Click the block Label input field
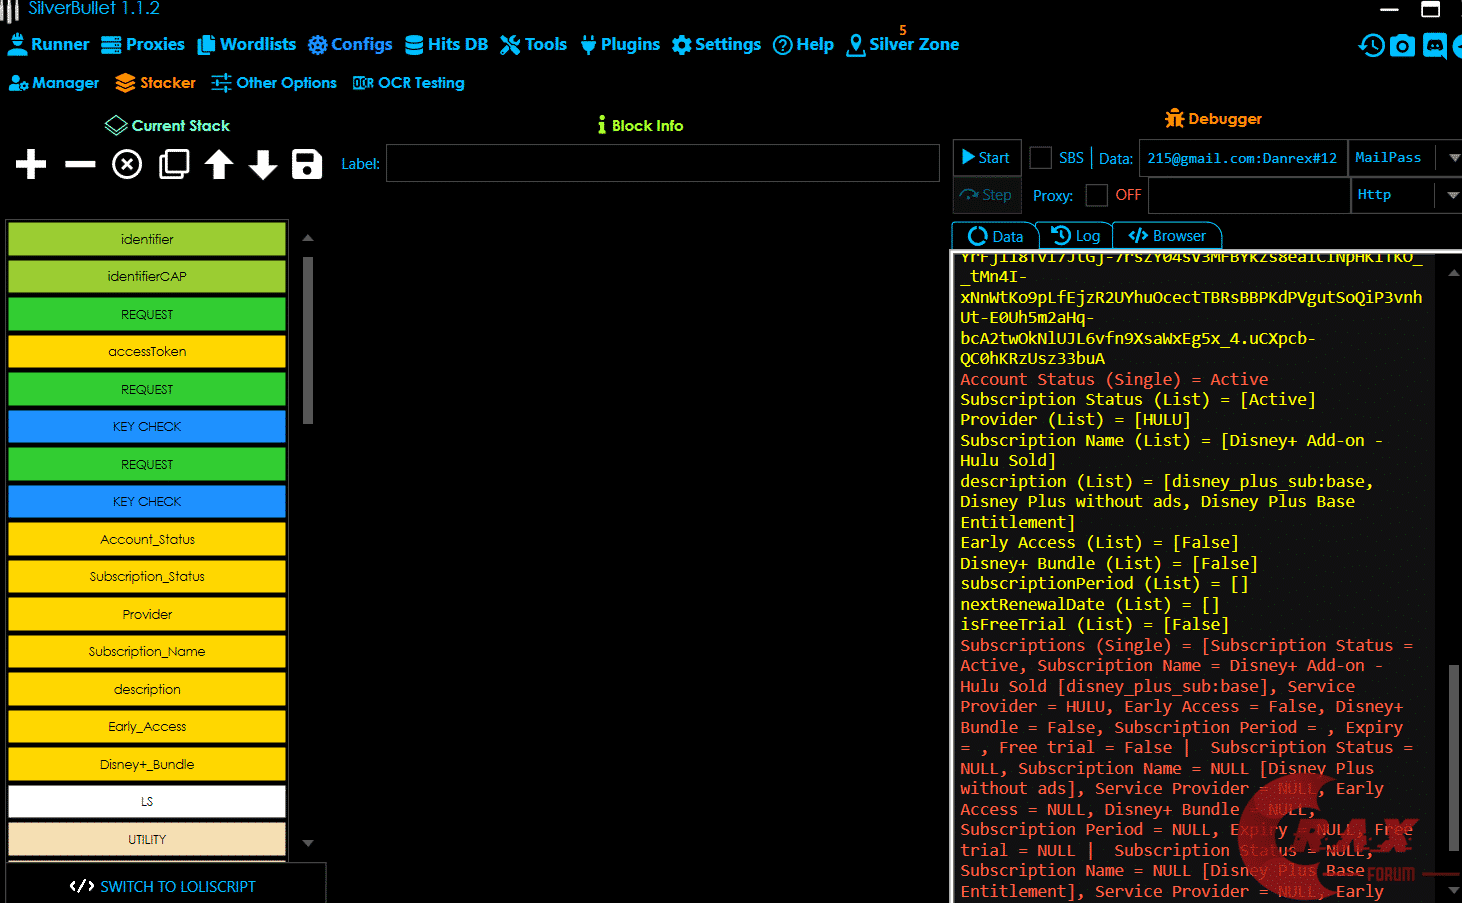1462x903 pixels. click(663, 163)
